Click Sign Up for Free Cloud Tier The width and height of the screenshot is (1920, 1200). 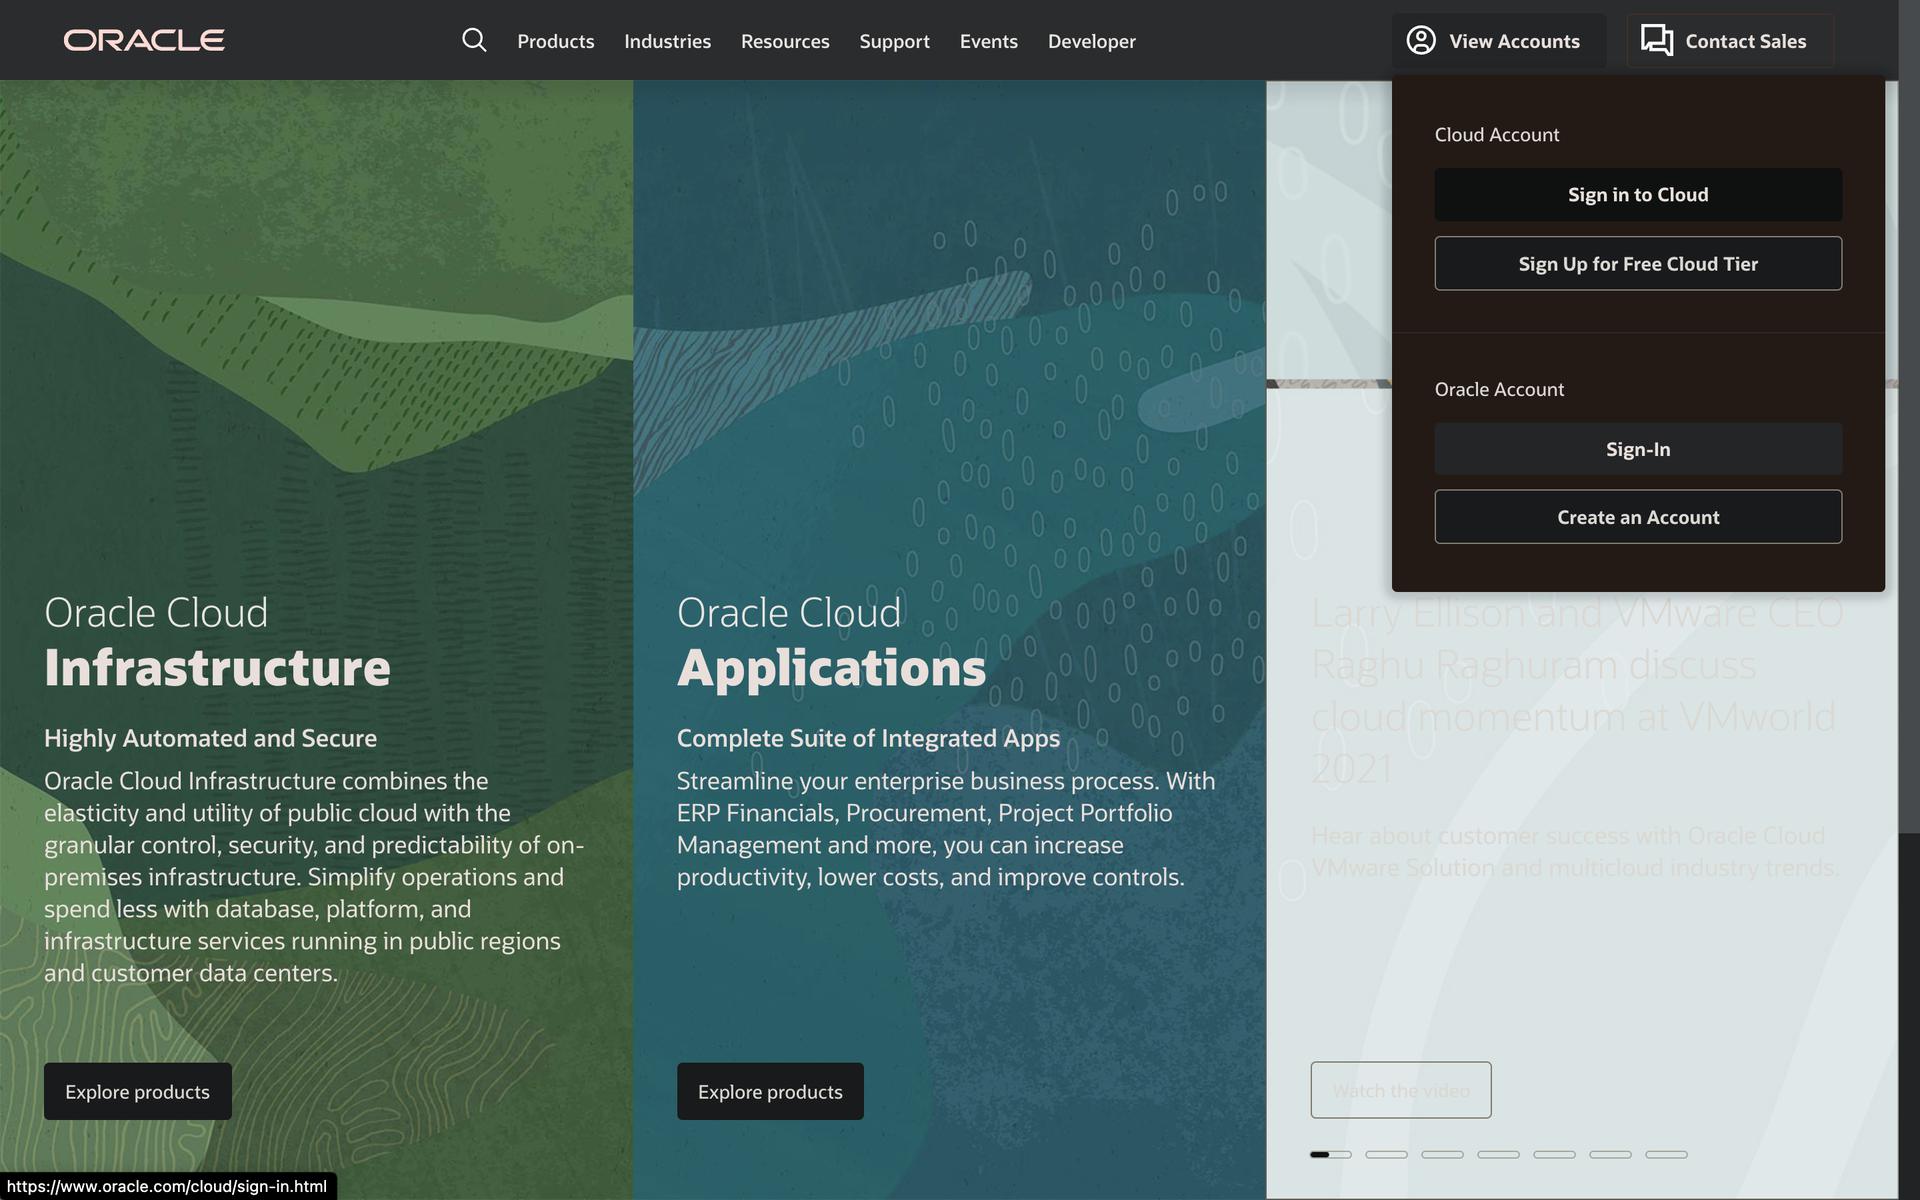(1637, 264)
